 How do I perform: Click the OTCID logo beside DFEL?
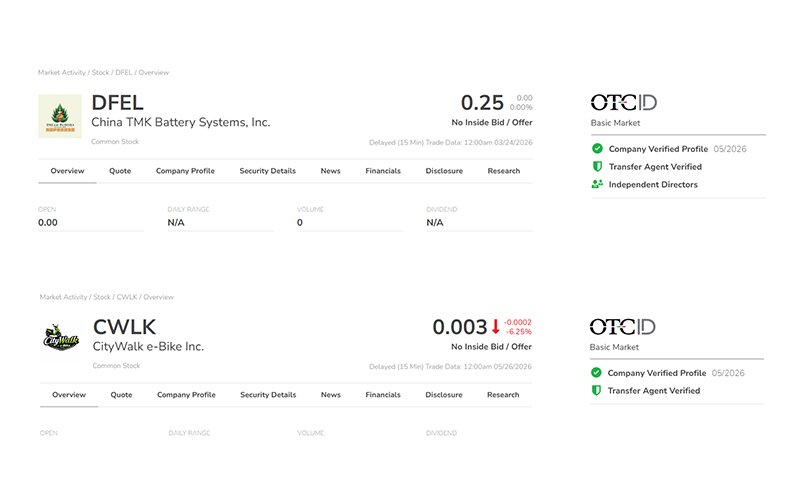623,103
